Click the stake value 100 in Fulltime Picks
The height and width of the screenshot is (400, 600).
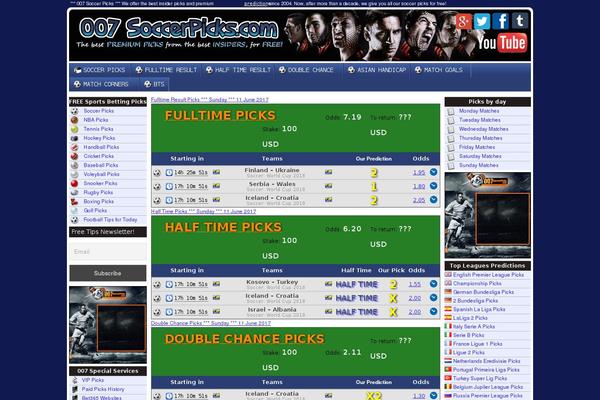coord(289,129)
